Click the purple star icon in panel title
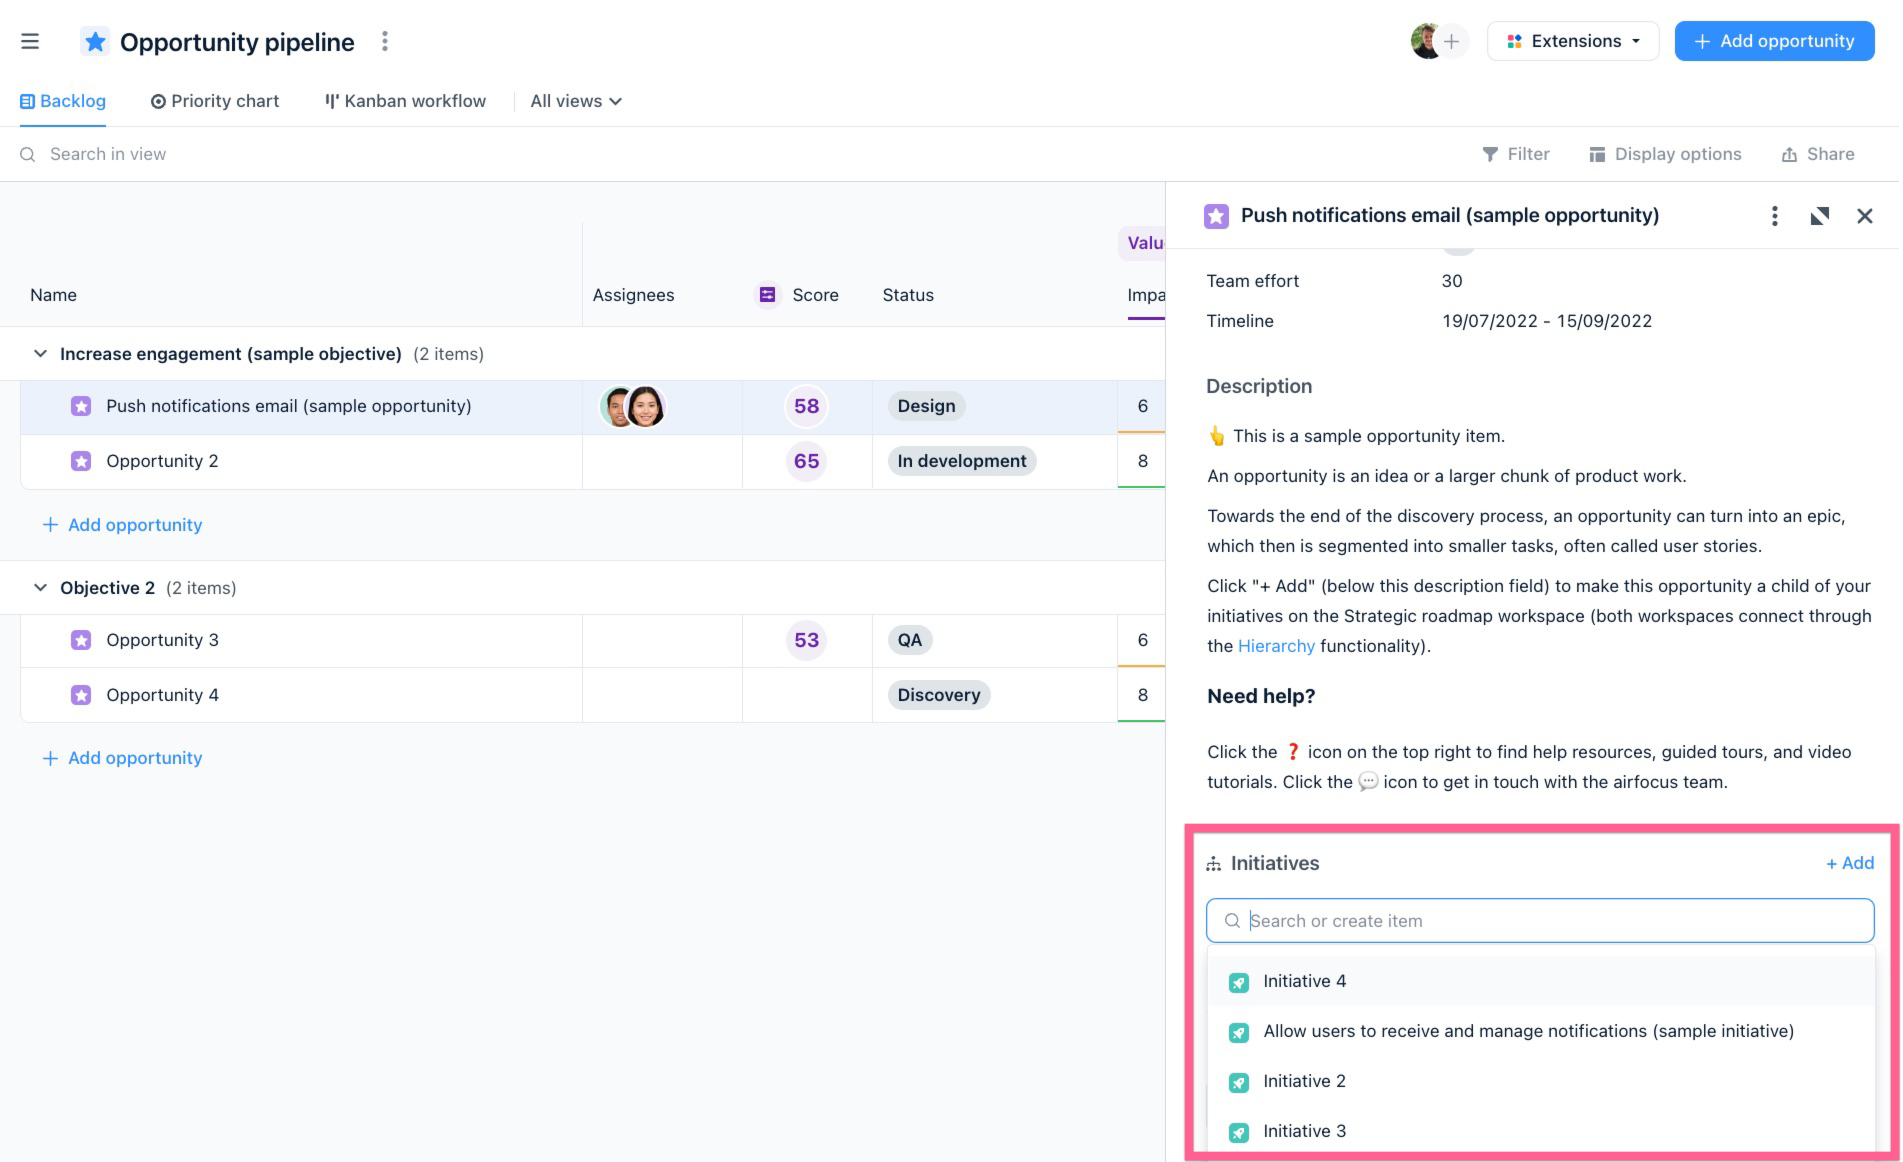The height and width of the screenshot is (1162, 1903). tap(1216, 216)
